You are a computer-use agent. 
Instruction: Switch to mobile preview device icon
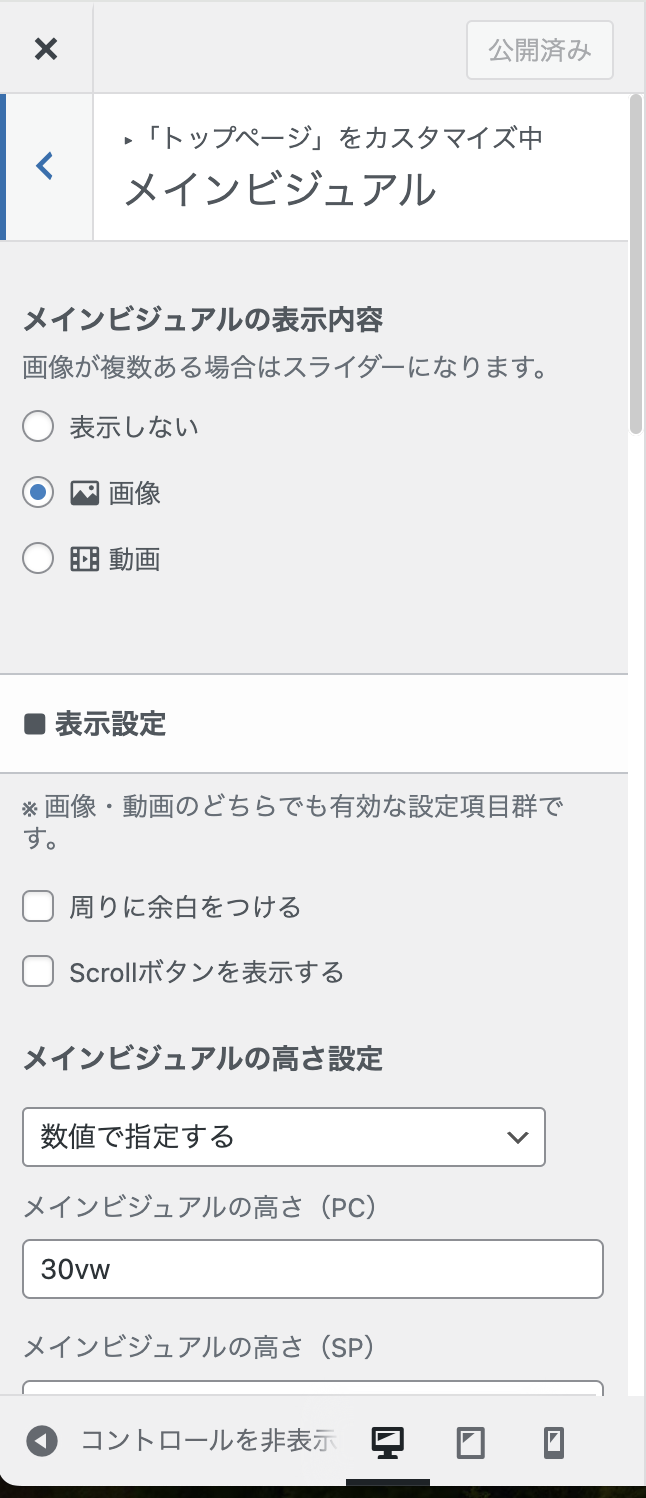(553, 1441)
